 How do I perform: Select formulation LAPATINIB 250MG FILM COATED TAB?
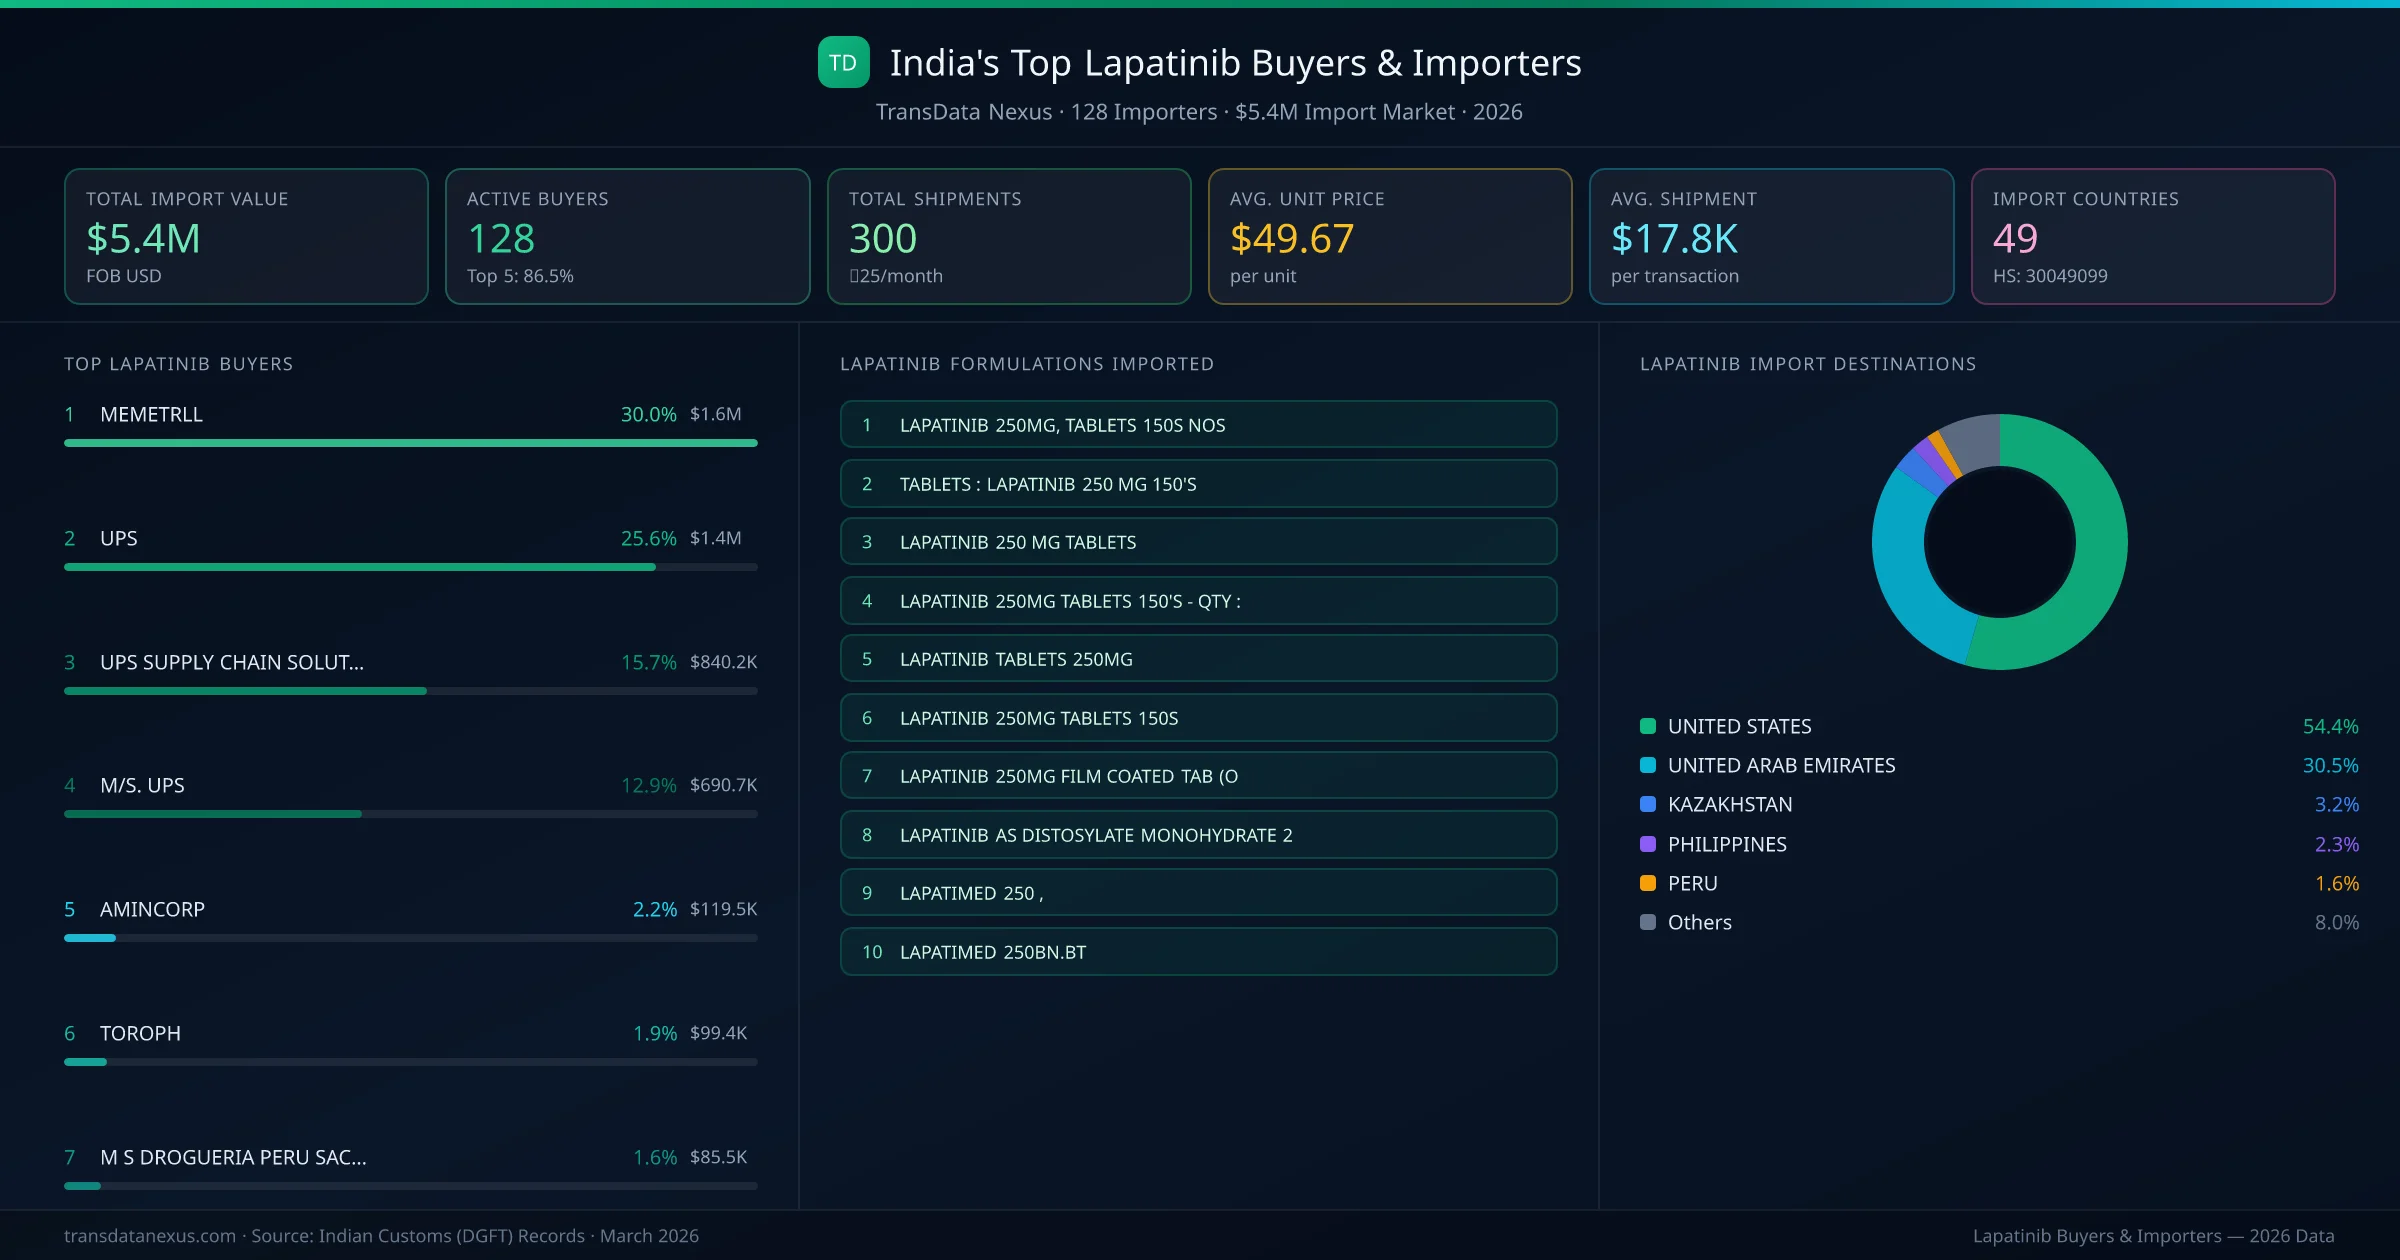coord(1198,776)
